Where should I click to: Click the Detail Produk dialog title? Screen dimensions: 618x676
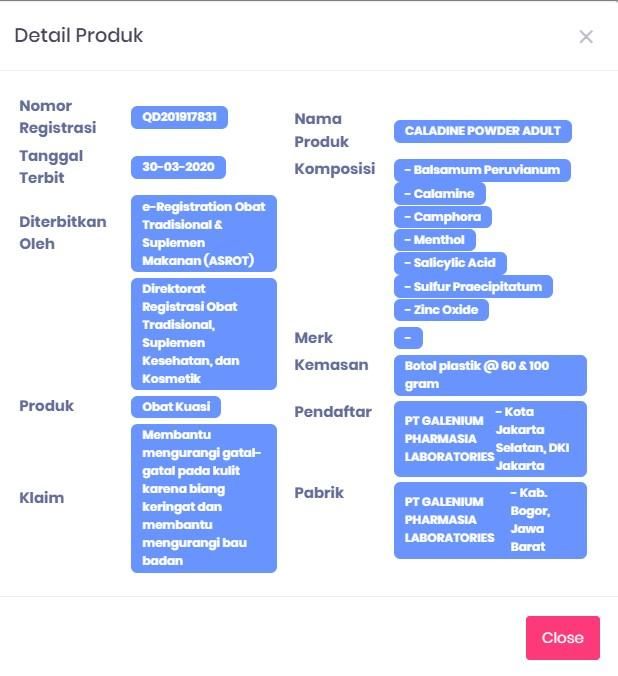[79, 36]
